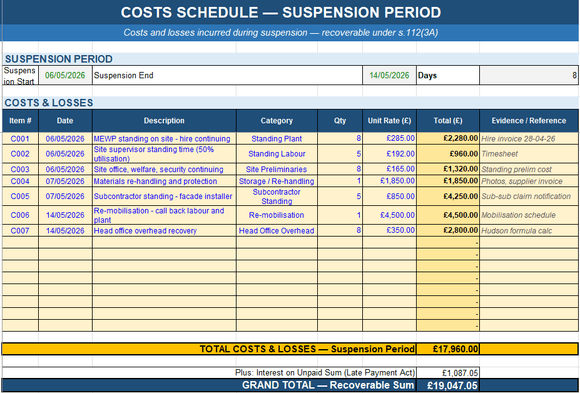Select the Timesheet evidence cell
This screenshot has width=580, height=393.
529,154
